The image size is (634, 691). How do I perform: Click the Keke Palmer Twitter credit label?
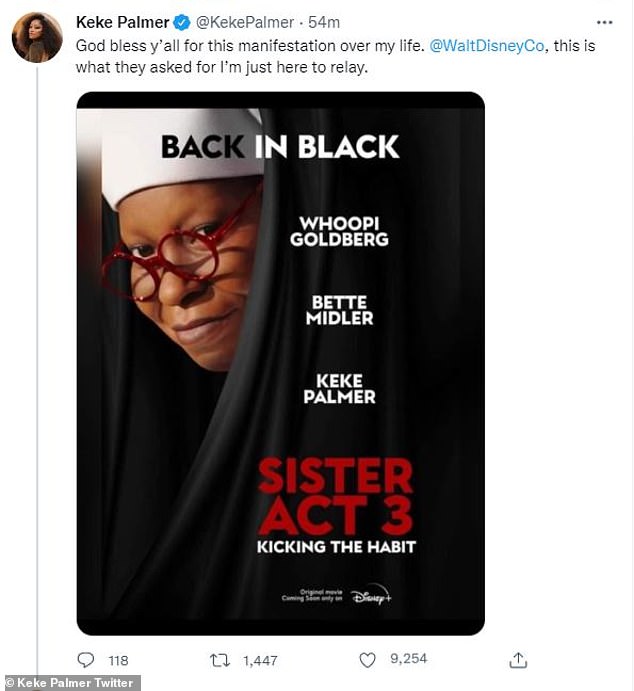coord(70,683)
